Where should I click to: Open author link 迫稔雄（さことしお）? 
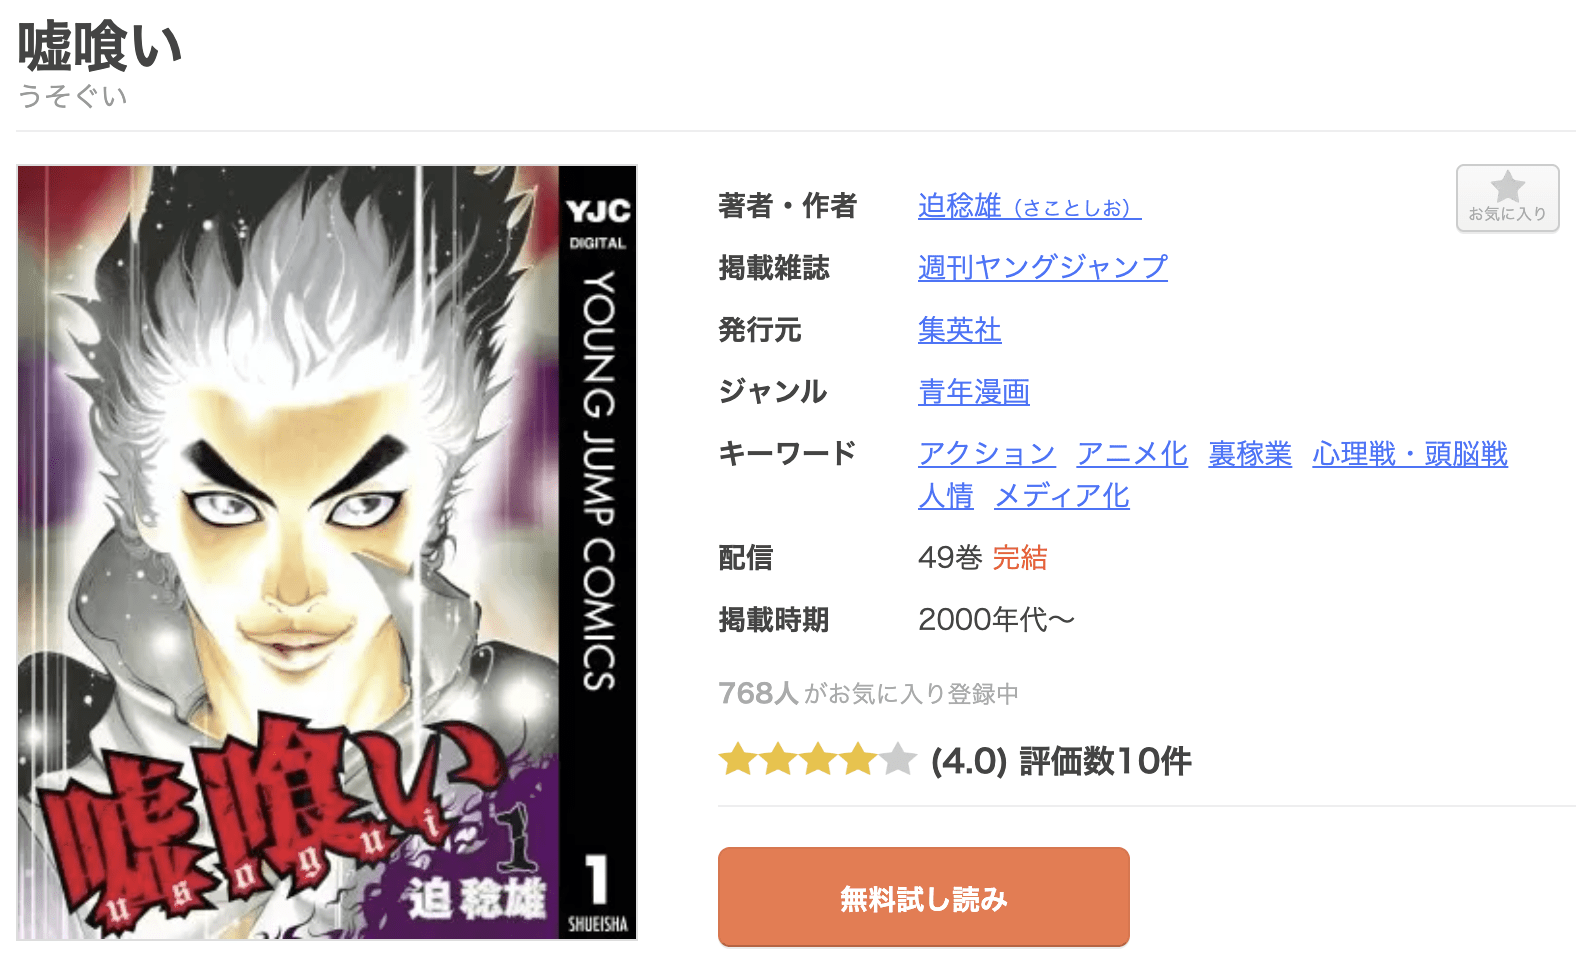[x=1029, y=206]
